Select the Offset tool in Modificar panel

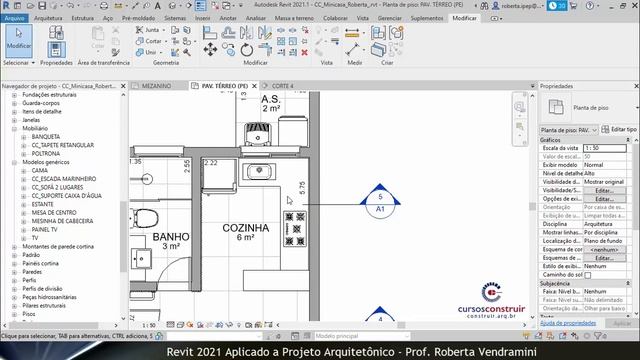click(228, 33)
